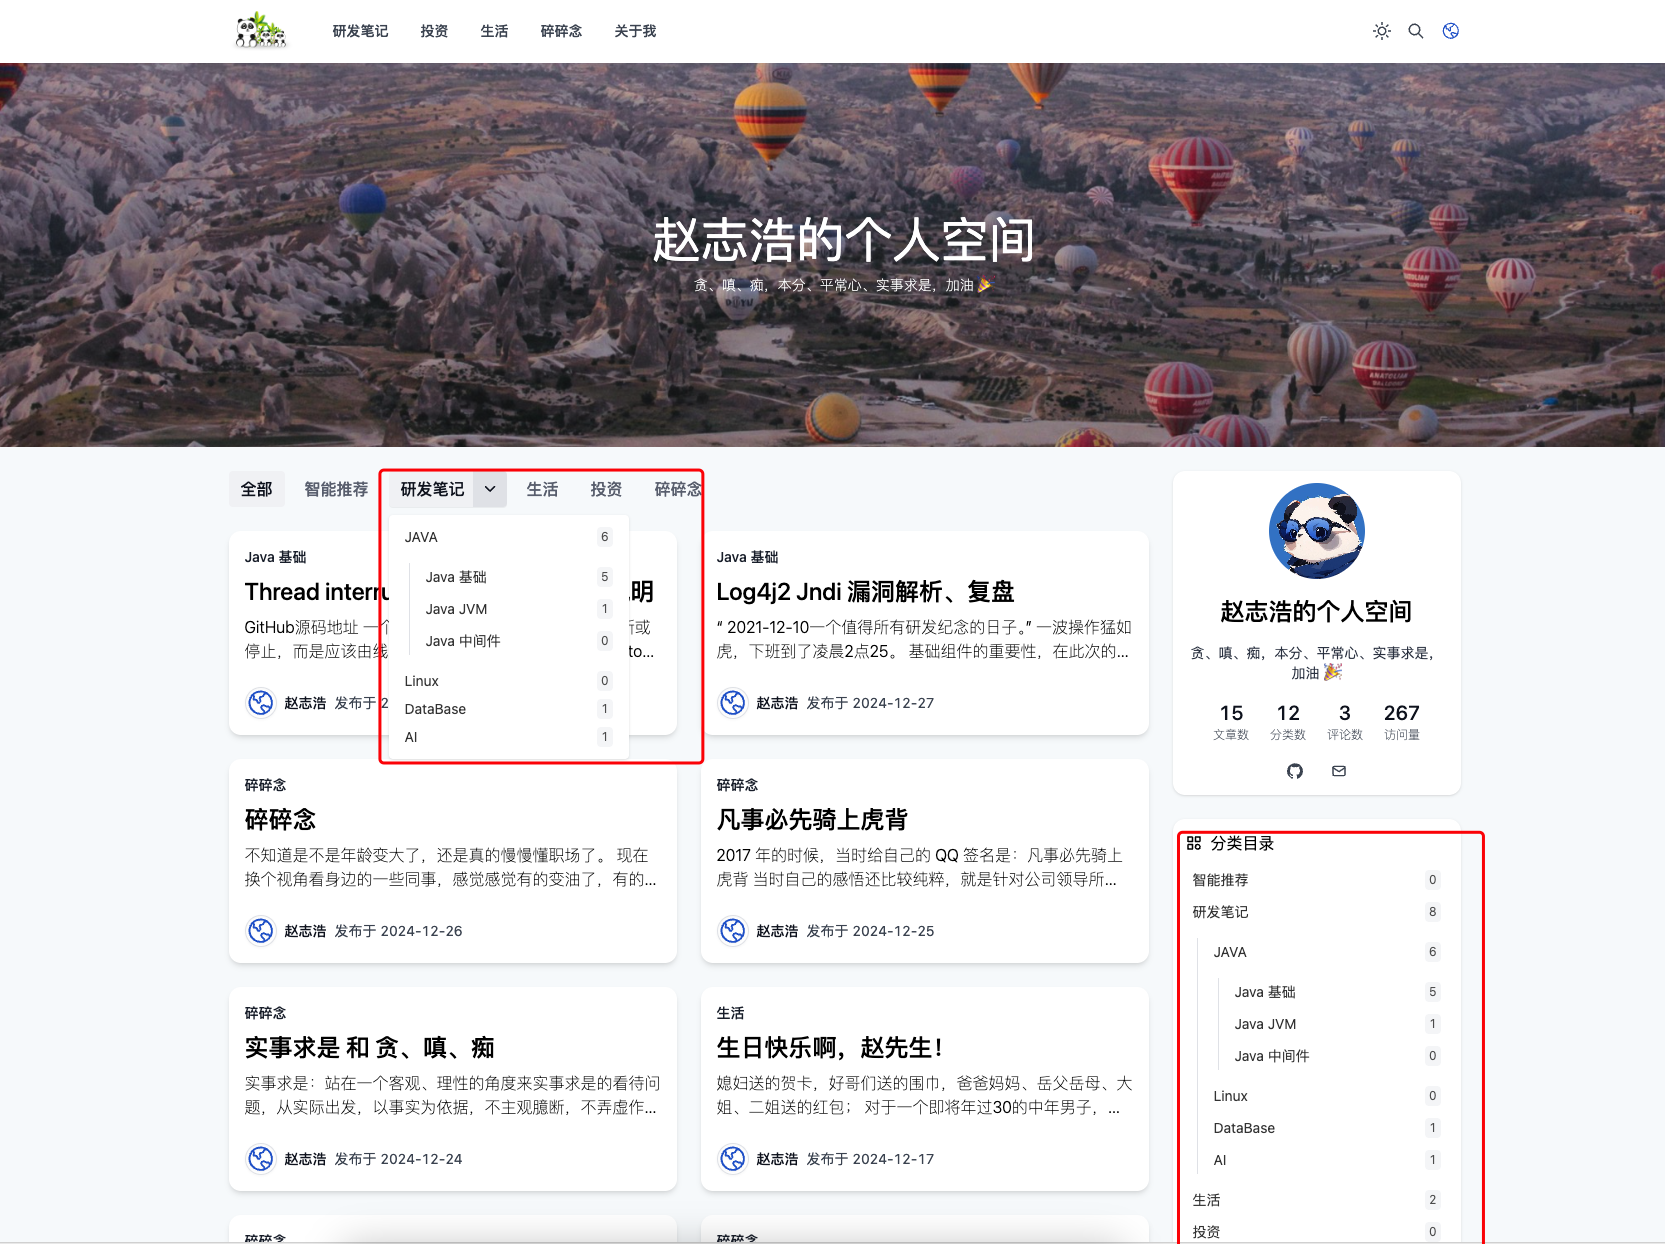Open the Log4j2 Jndi 漏洞解析 article
The image size is (1665, 1244).
(x=865, y=592)
